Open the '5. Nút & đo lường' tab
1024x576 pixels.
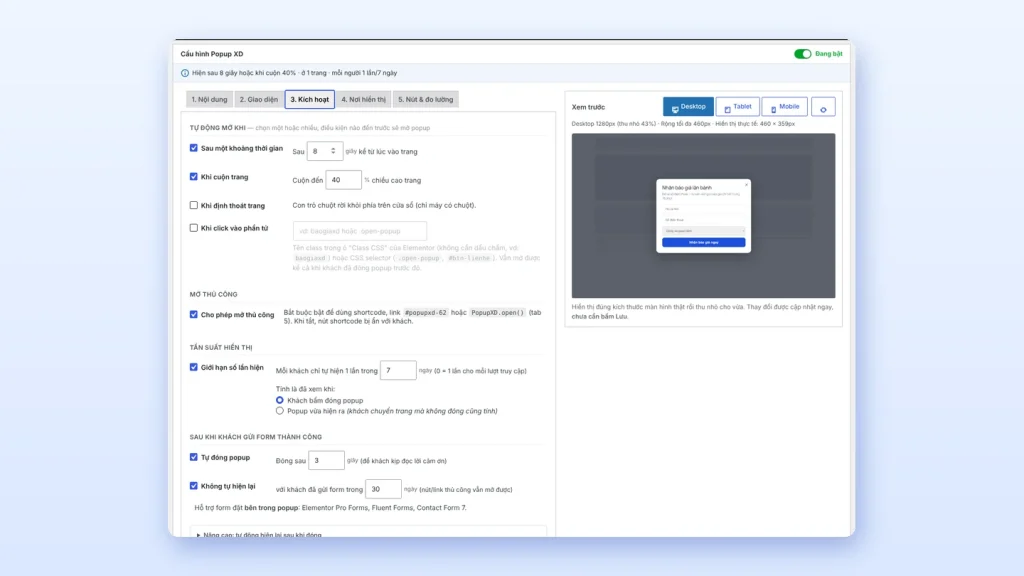426,99
